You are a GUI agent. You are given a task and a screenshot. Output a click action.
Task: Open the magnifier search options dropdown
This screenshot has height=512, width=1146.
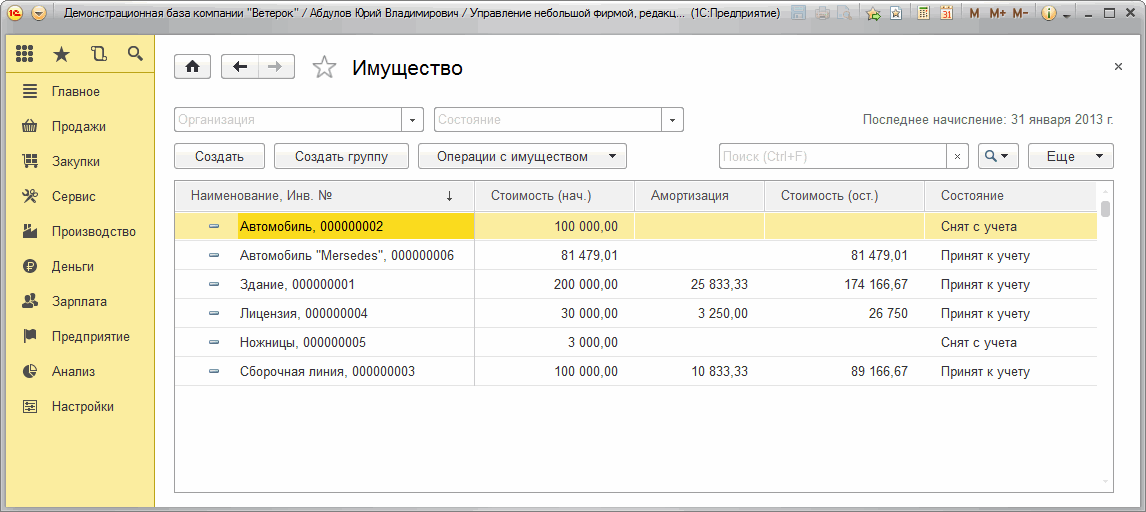(x=998, y=156)
